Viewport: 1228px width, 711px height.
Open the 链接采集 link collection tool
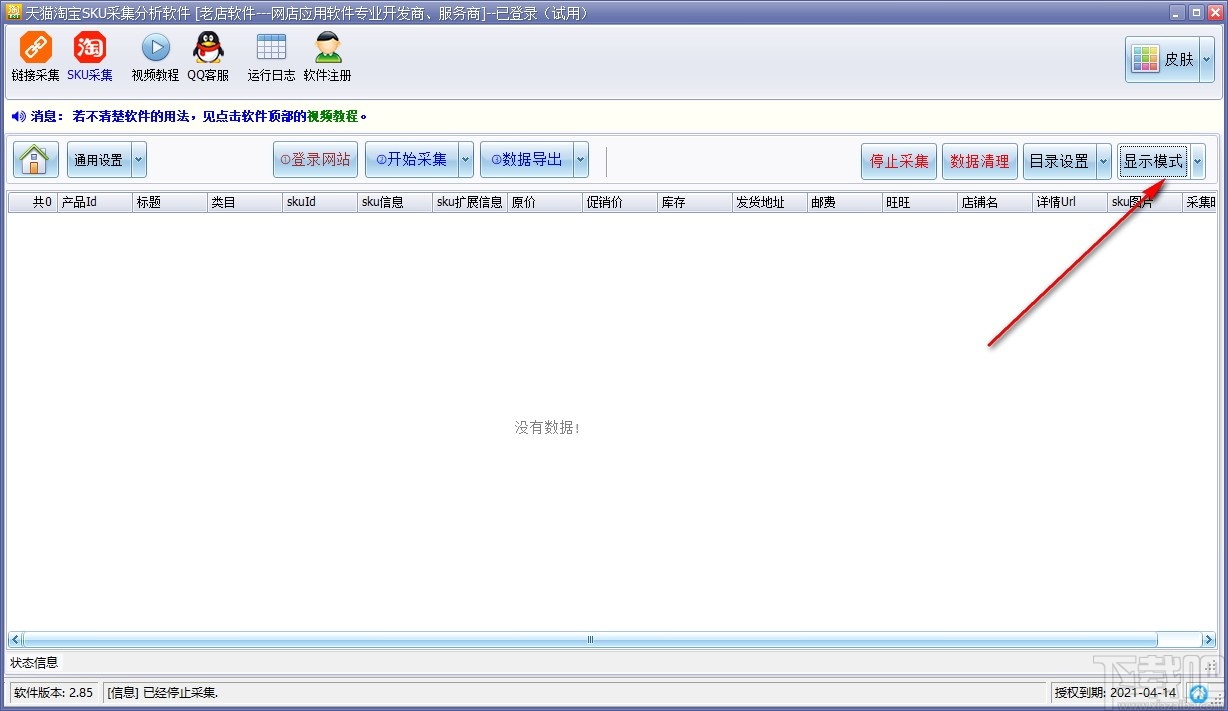(35, 57)
